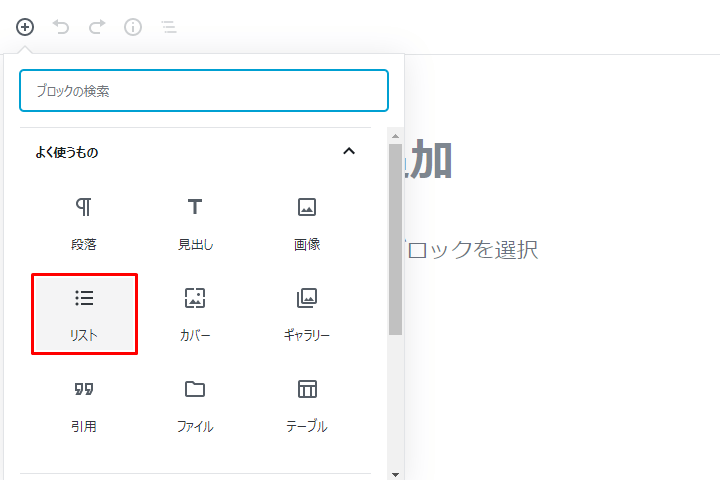Viewport: 720px width, 480px height.
Task: Insert the 見出し heading block
Action: (195, 224)
